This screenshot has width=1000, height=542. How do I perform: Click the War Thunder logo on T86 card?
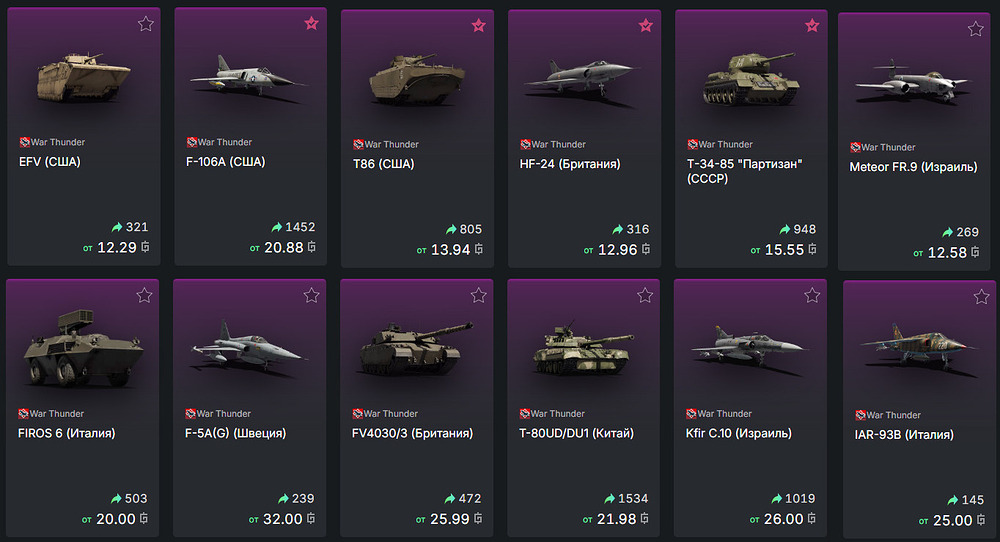358,145
